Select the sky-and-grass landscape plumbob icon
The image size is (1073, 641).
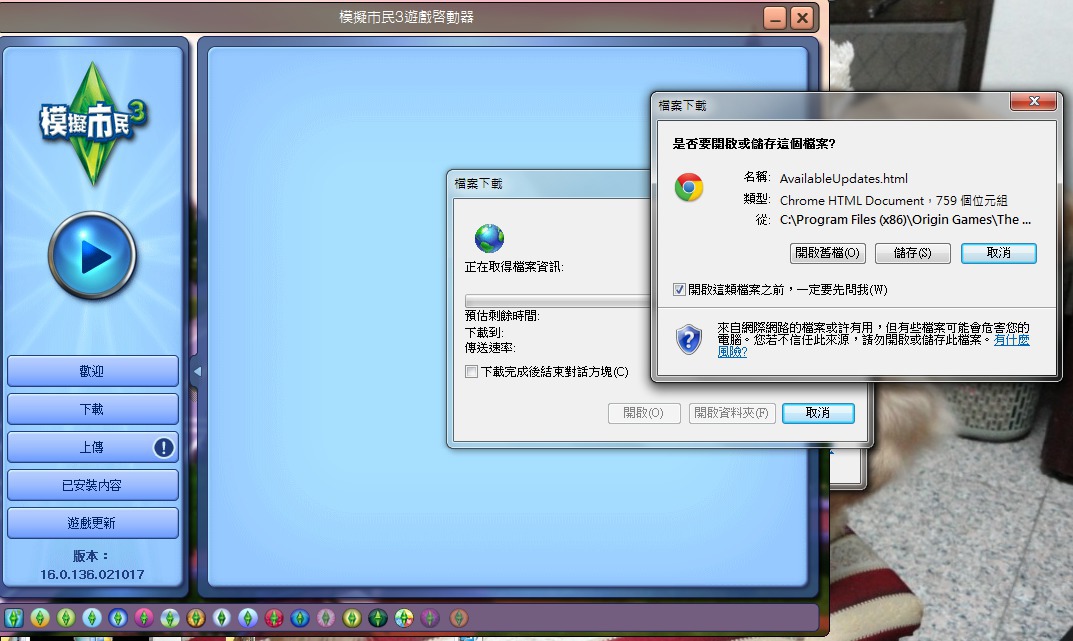click(170, 618)
